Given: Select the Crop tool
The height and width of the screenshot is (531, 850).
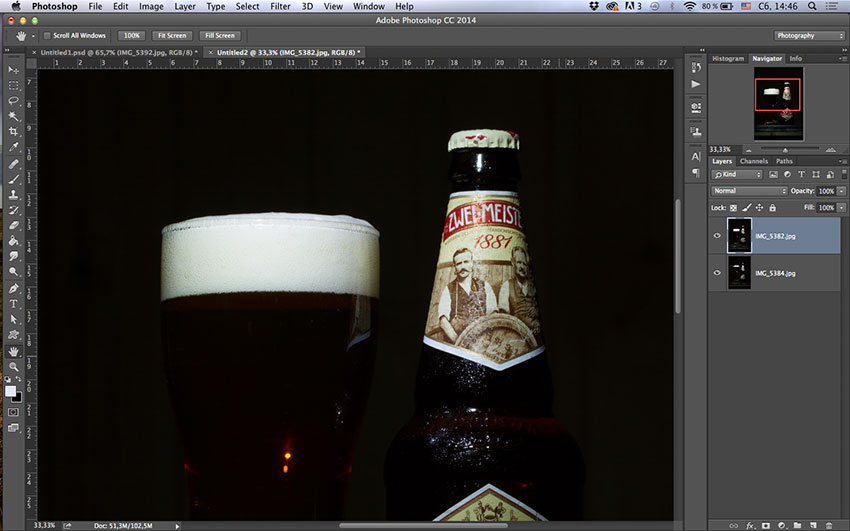Looking at the screenshot, I should coord(14,132).
